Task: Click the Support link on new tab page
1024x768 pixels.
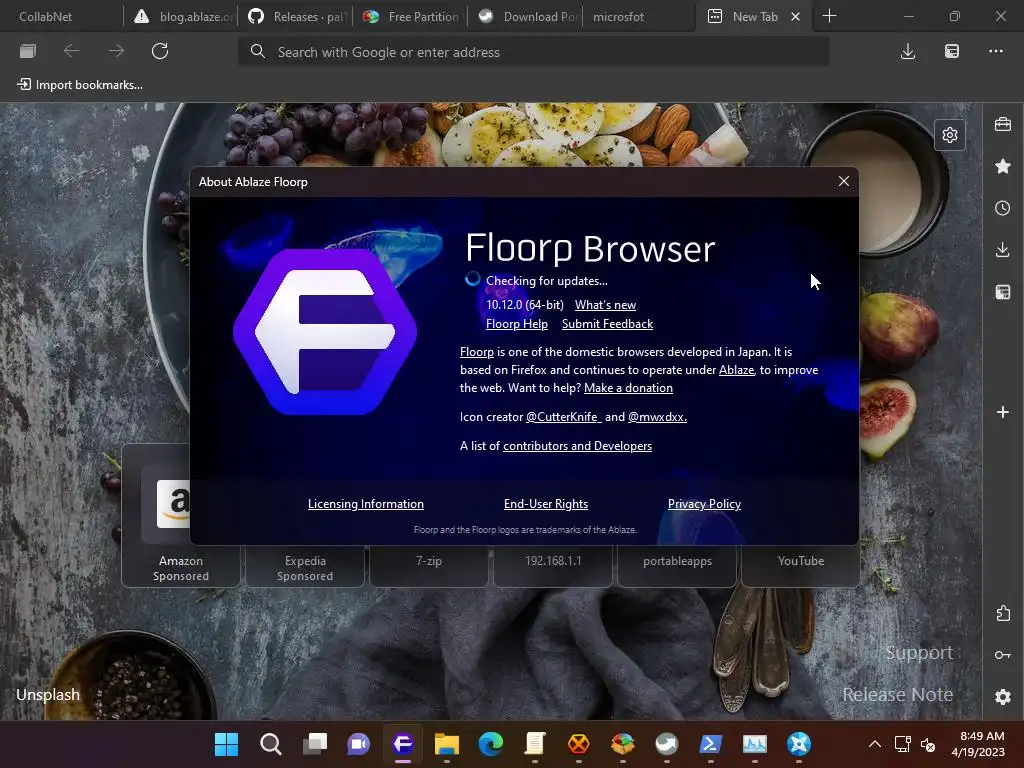Action: pos(919,652)
